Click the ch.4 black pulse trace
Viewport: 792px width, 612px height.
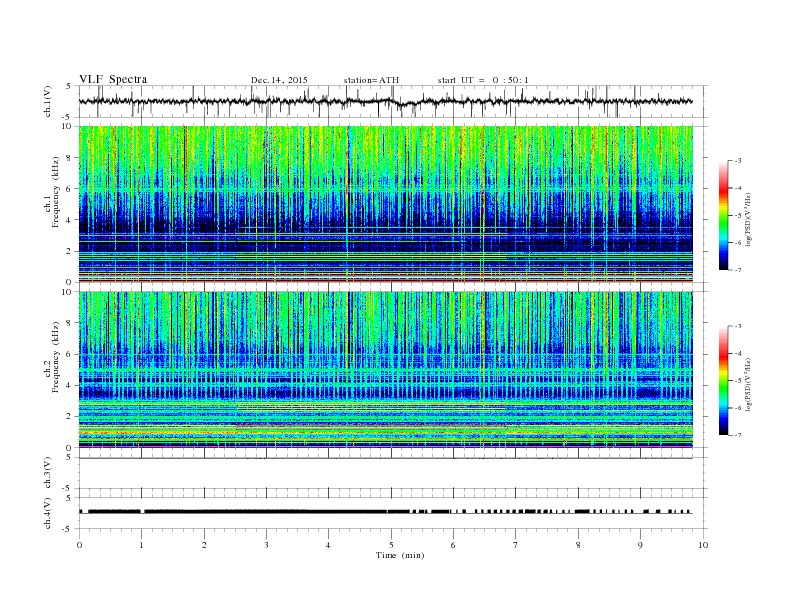click(x=386, y=512)
